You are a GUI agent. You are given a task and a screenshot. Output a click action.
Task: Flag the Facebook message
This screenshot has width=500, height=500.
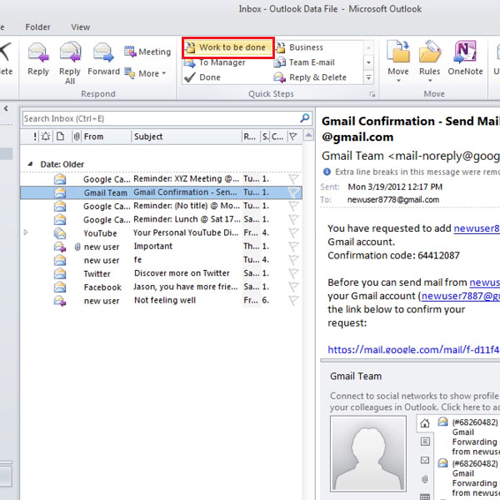[293, 287]
